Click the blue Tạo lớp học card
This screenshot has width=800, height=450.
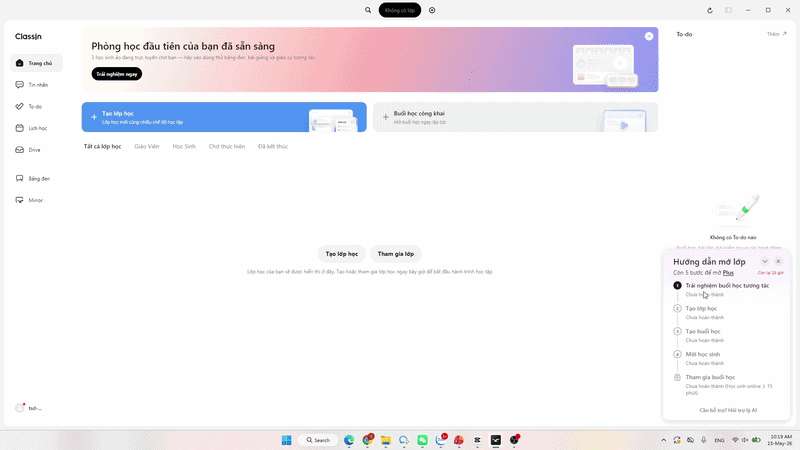pyautogui.click(x=224, y=117)
